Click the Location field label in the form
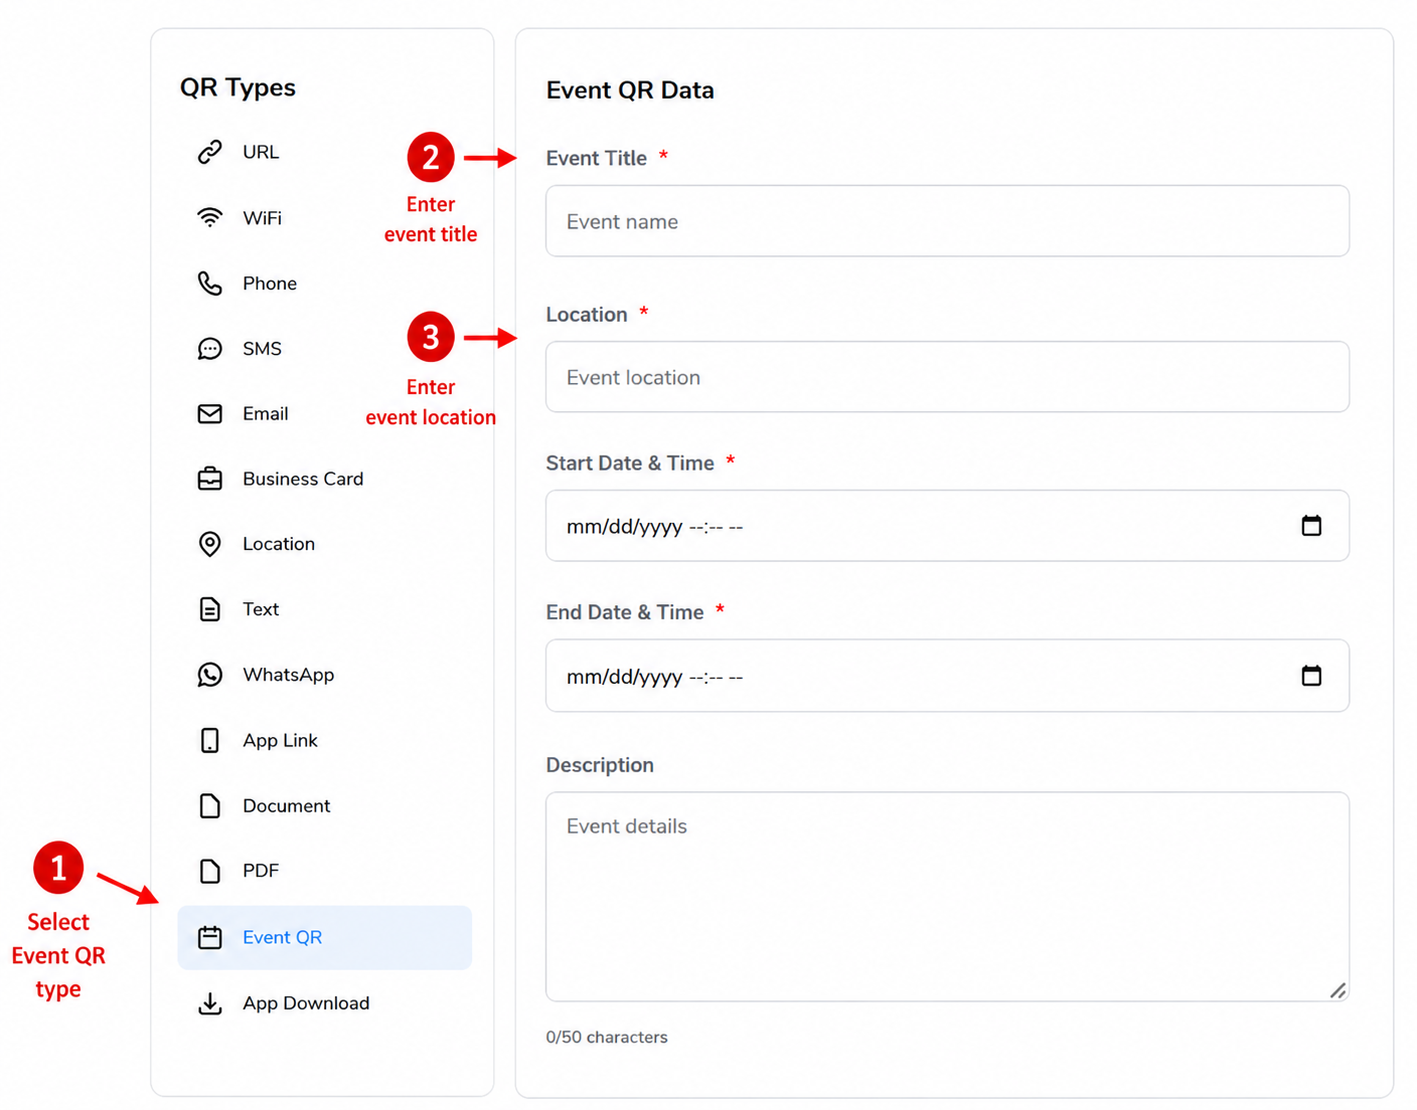This screenshot has height=1110, width=1417. (x=587, y=314)
